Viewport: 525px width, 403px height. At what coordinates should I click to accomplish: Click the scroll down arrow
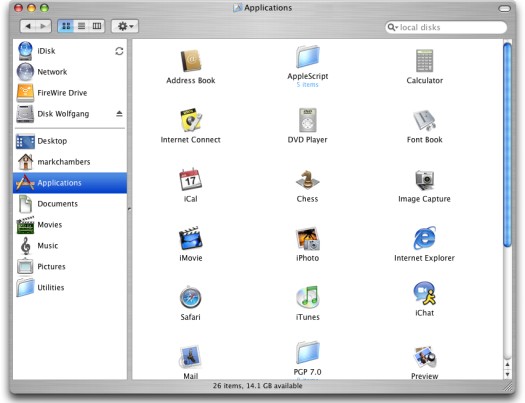508,374
